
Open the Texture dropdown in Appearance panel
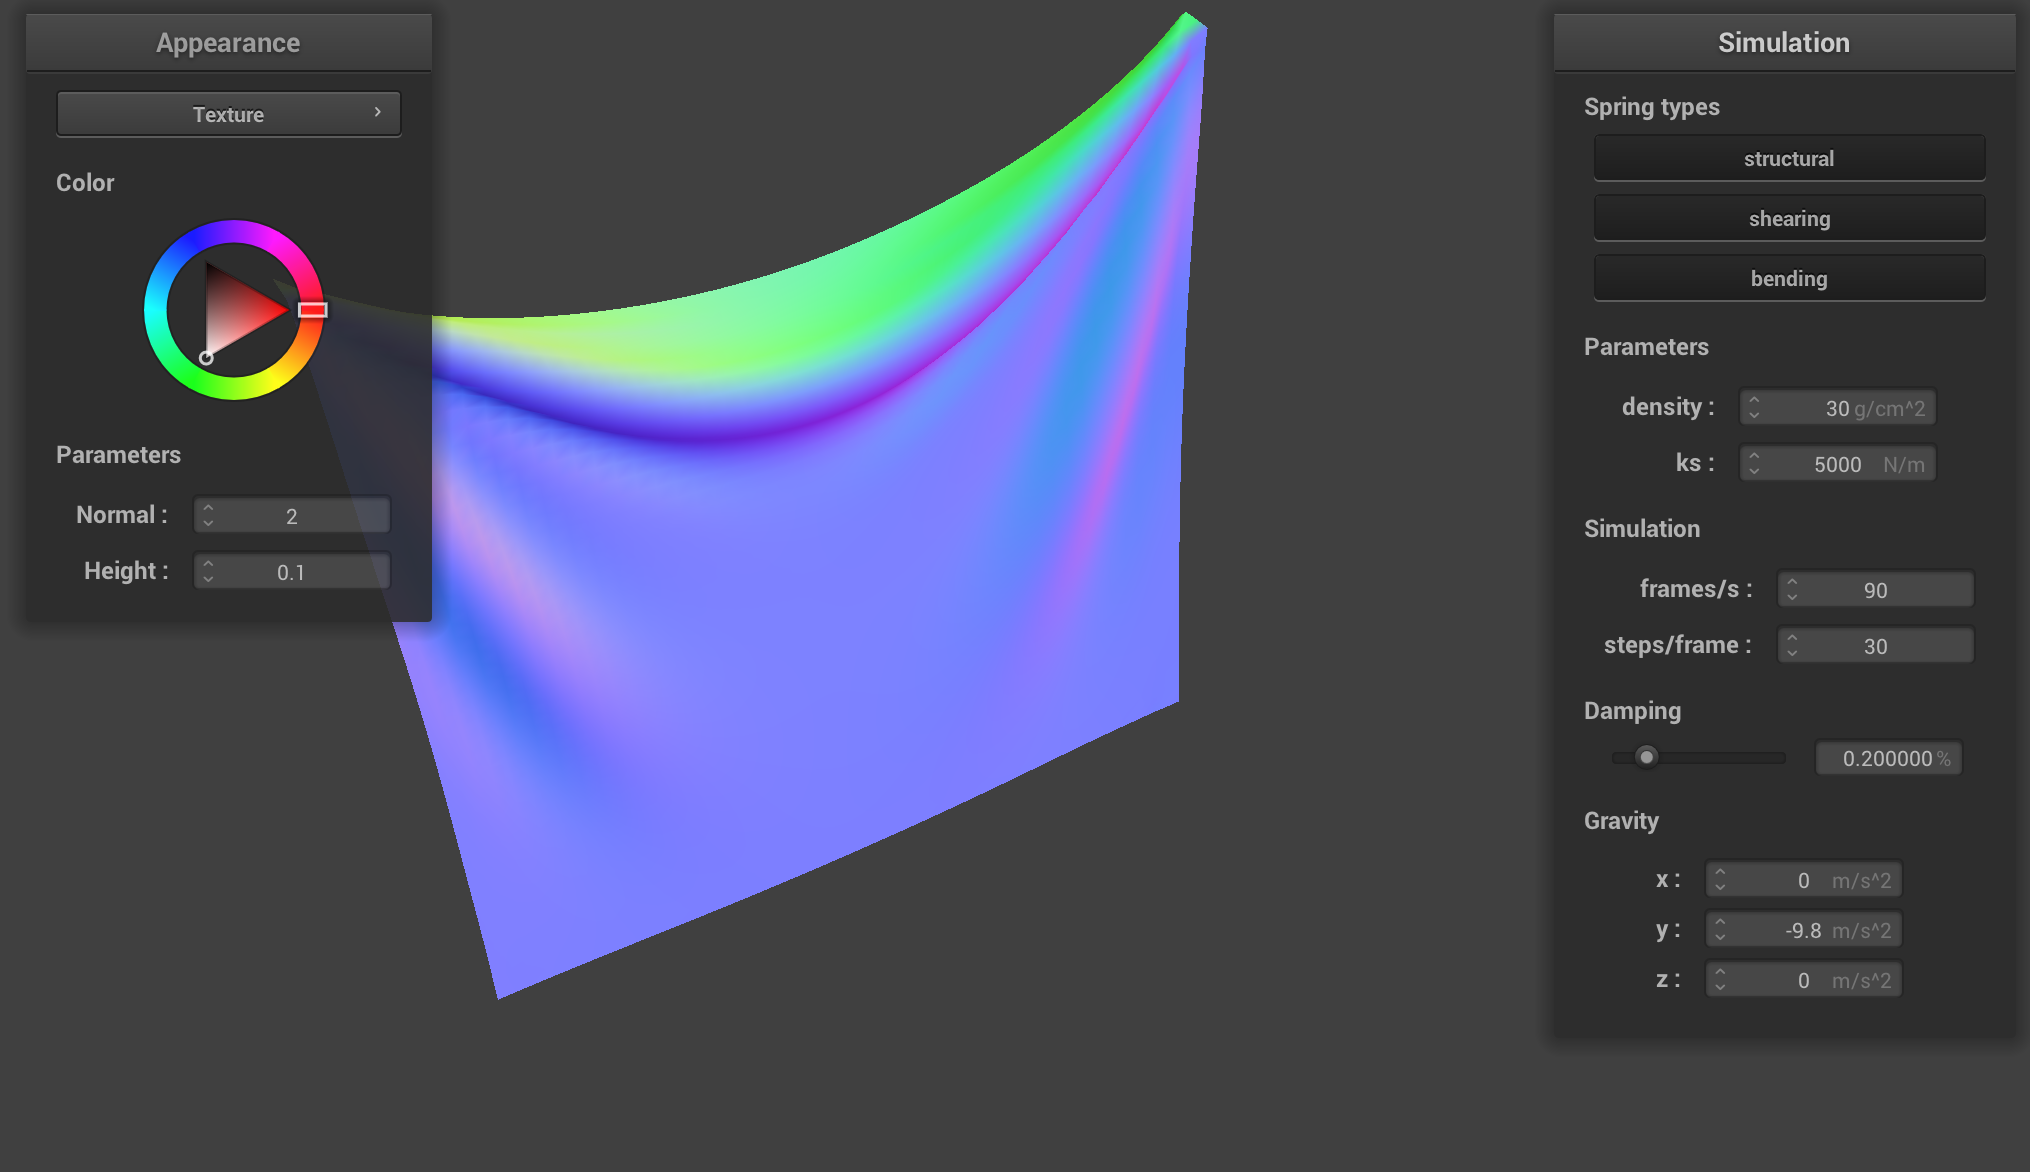point(228,114)
